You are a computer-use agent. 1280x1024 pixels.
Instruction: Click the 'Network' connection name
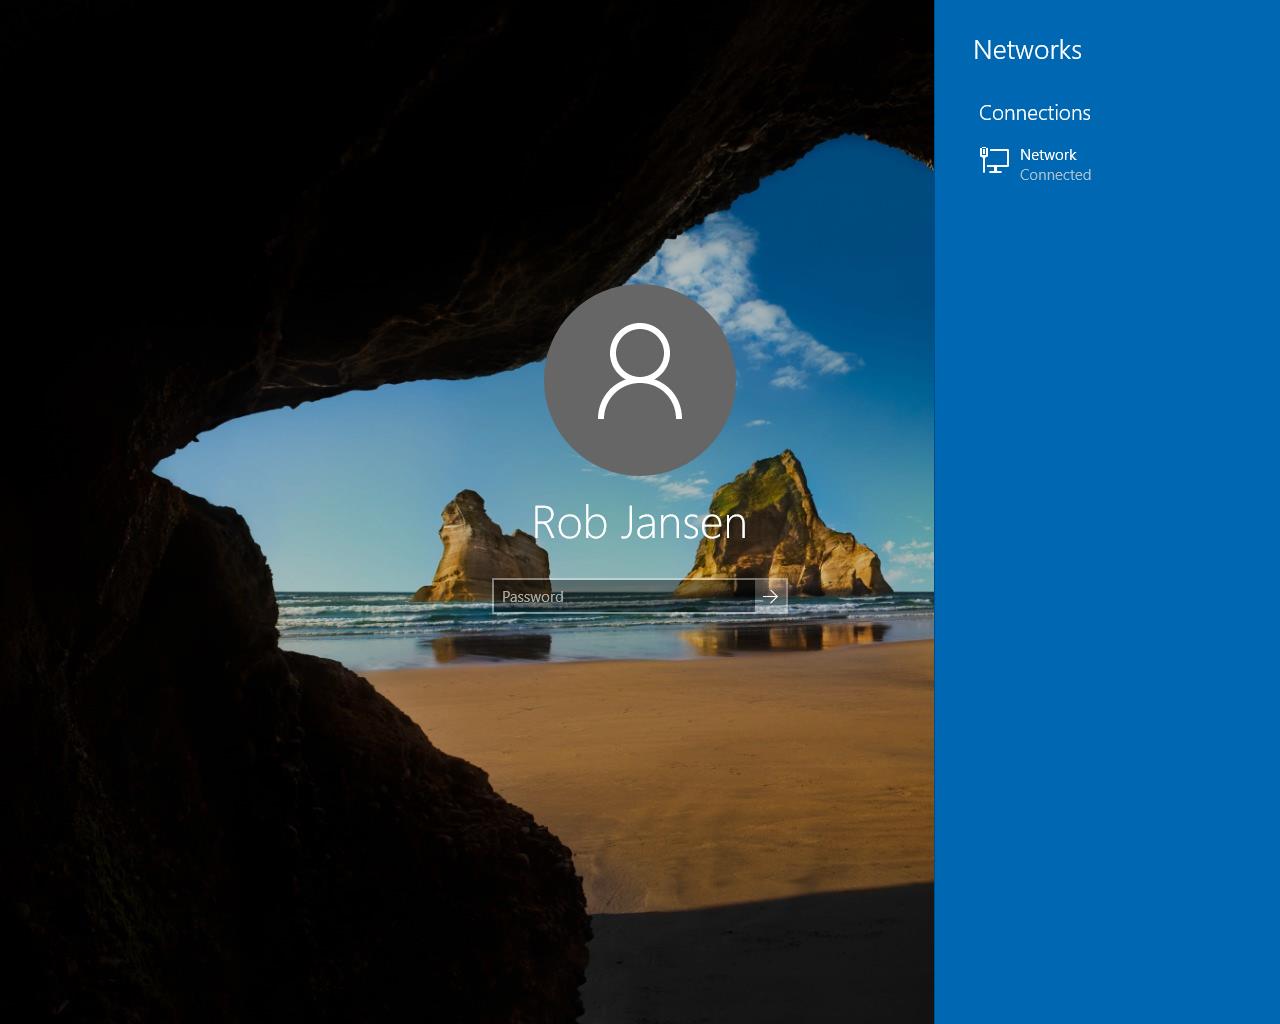[x=1048, y=155]
